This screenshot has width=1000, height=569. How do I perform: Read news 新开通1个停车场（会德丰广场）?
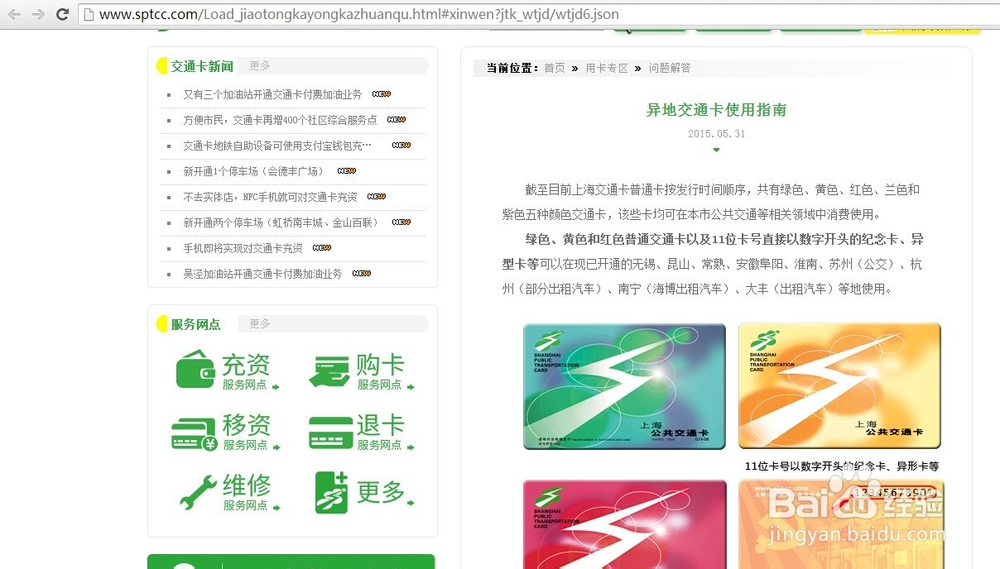click(254, 171)
